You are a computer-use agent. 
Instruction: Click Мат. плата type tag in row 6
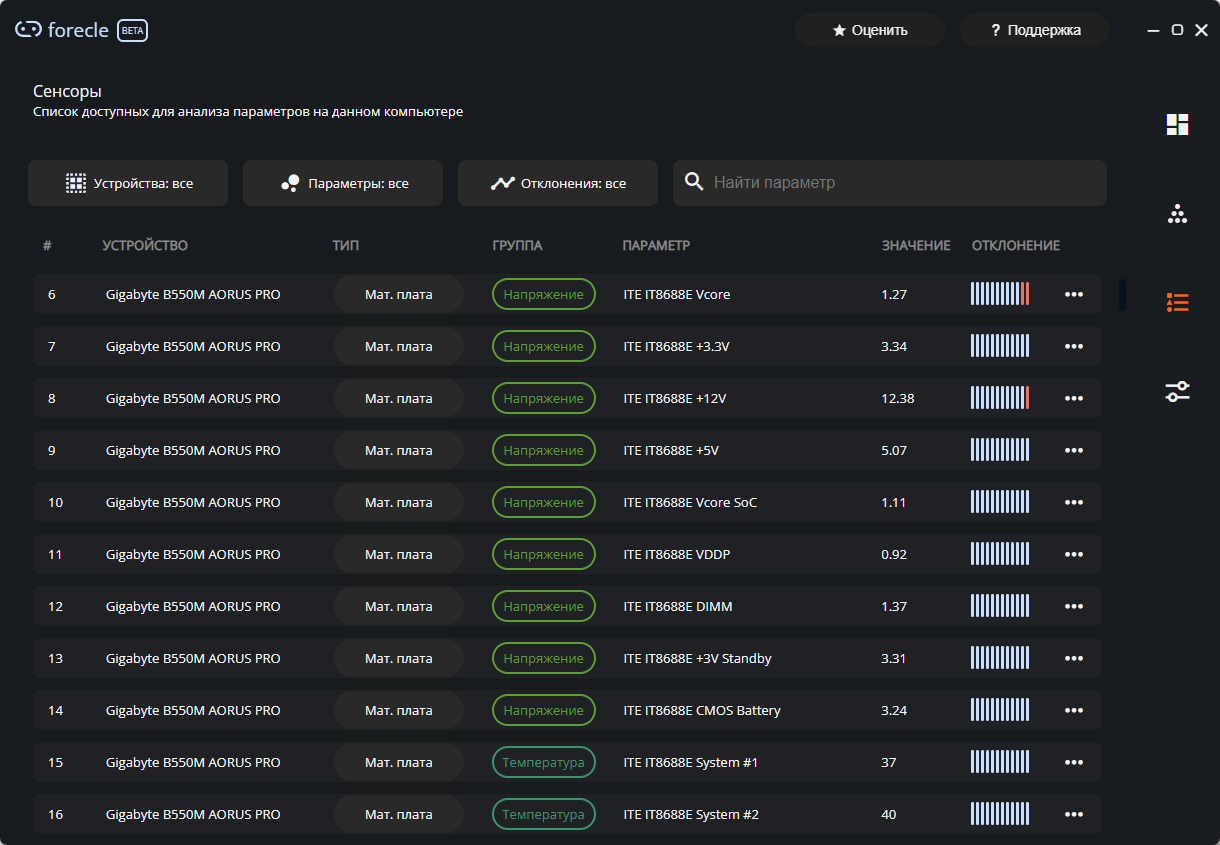(399, 294)
